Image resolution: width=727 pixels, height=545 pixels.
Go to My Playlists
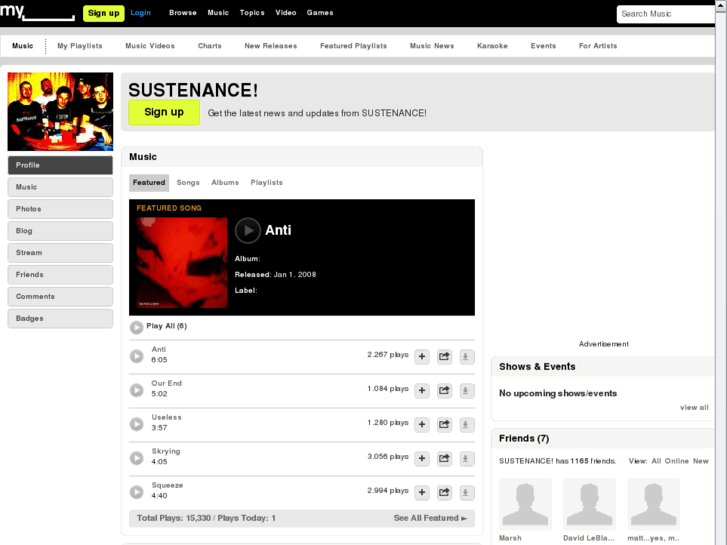click(x=80, y=46)
